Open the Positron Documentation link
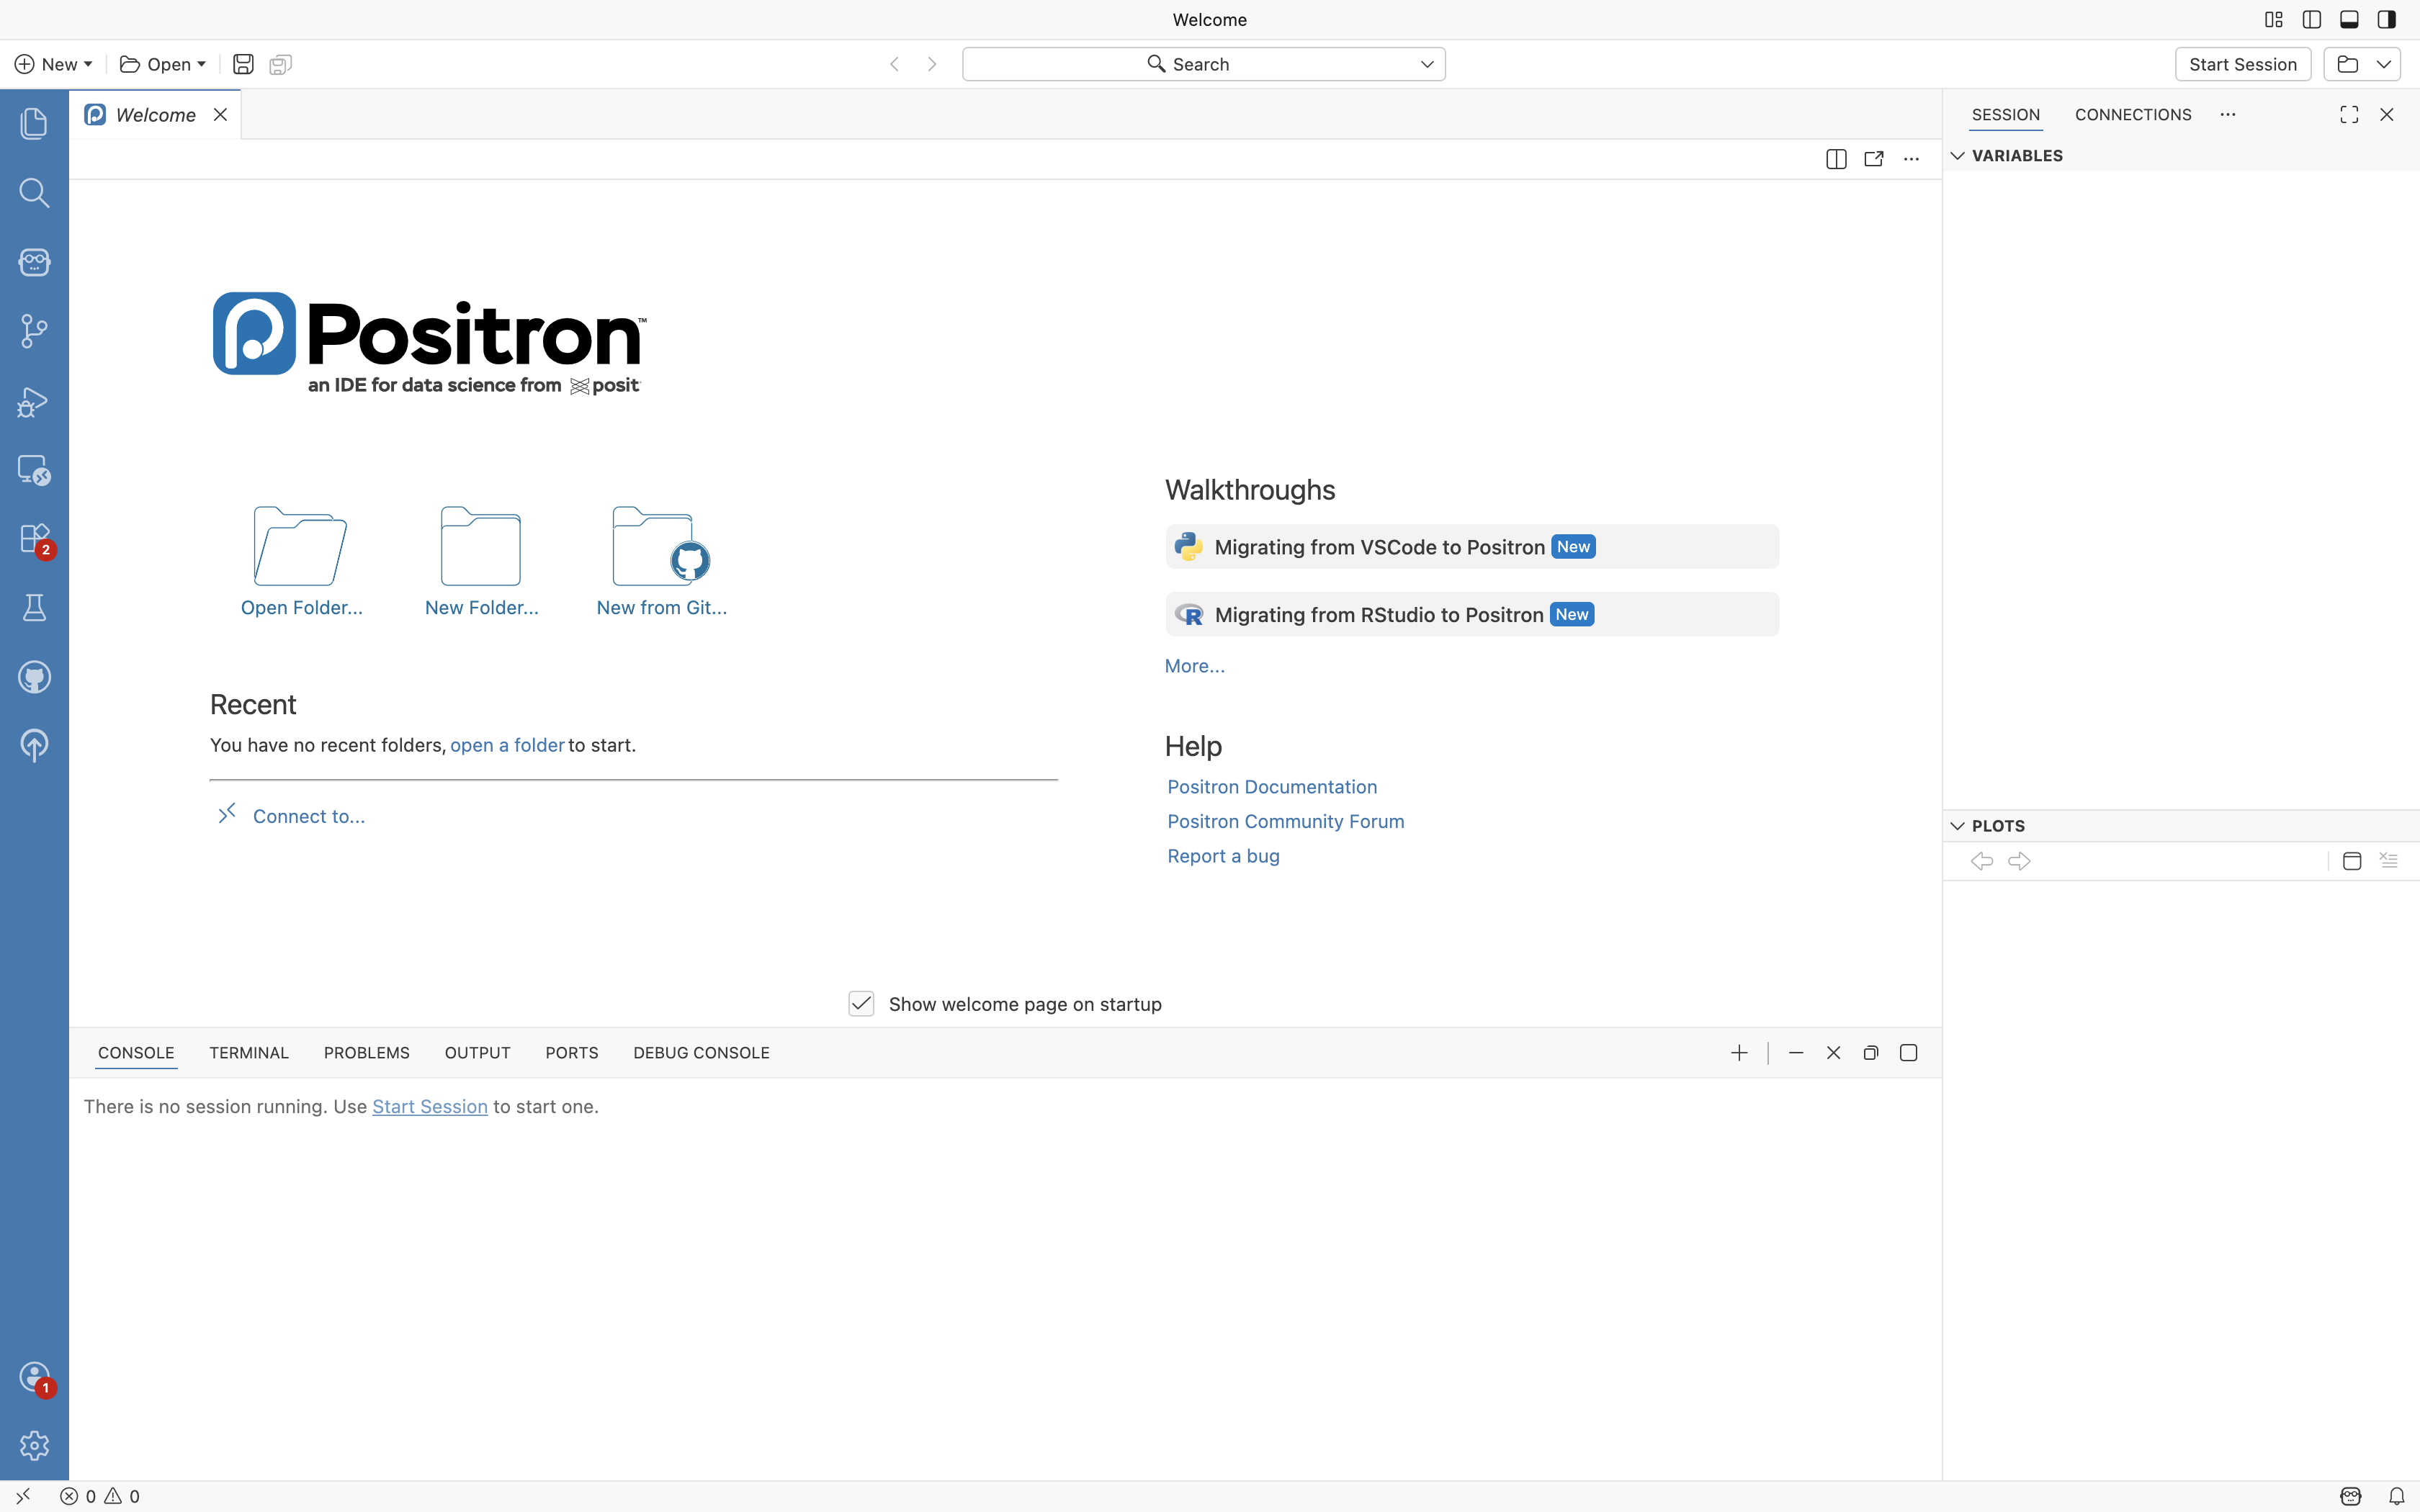2420x1512 pixels. coord(1272,787)
